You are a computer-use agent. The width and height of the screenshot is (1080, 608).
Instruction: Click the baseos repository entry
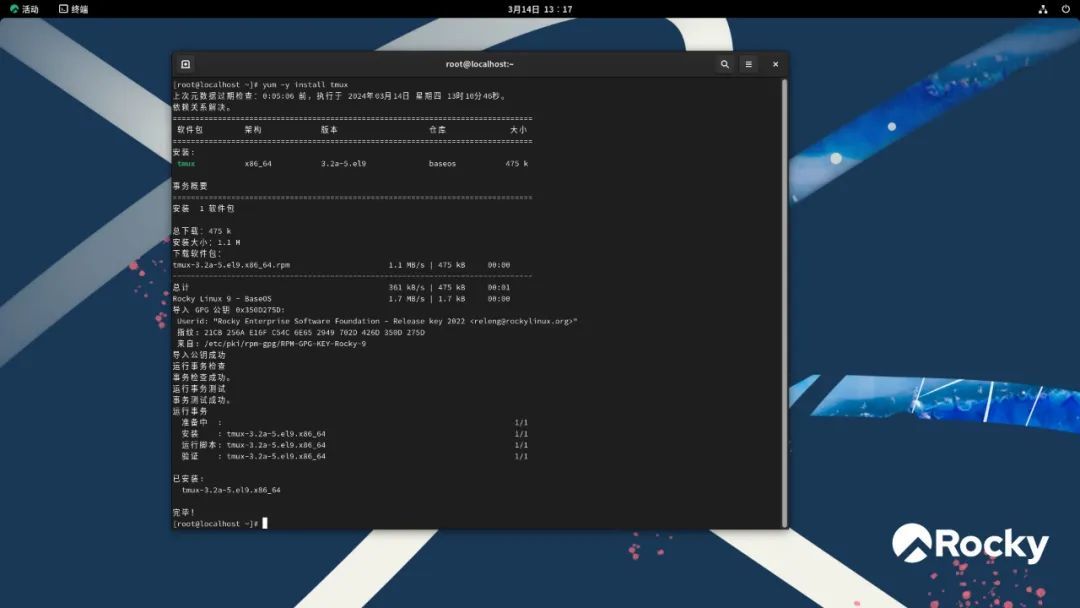coord(442,164)
